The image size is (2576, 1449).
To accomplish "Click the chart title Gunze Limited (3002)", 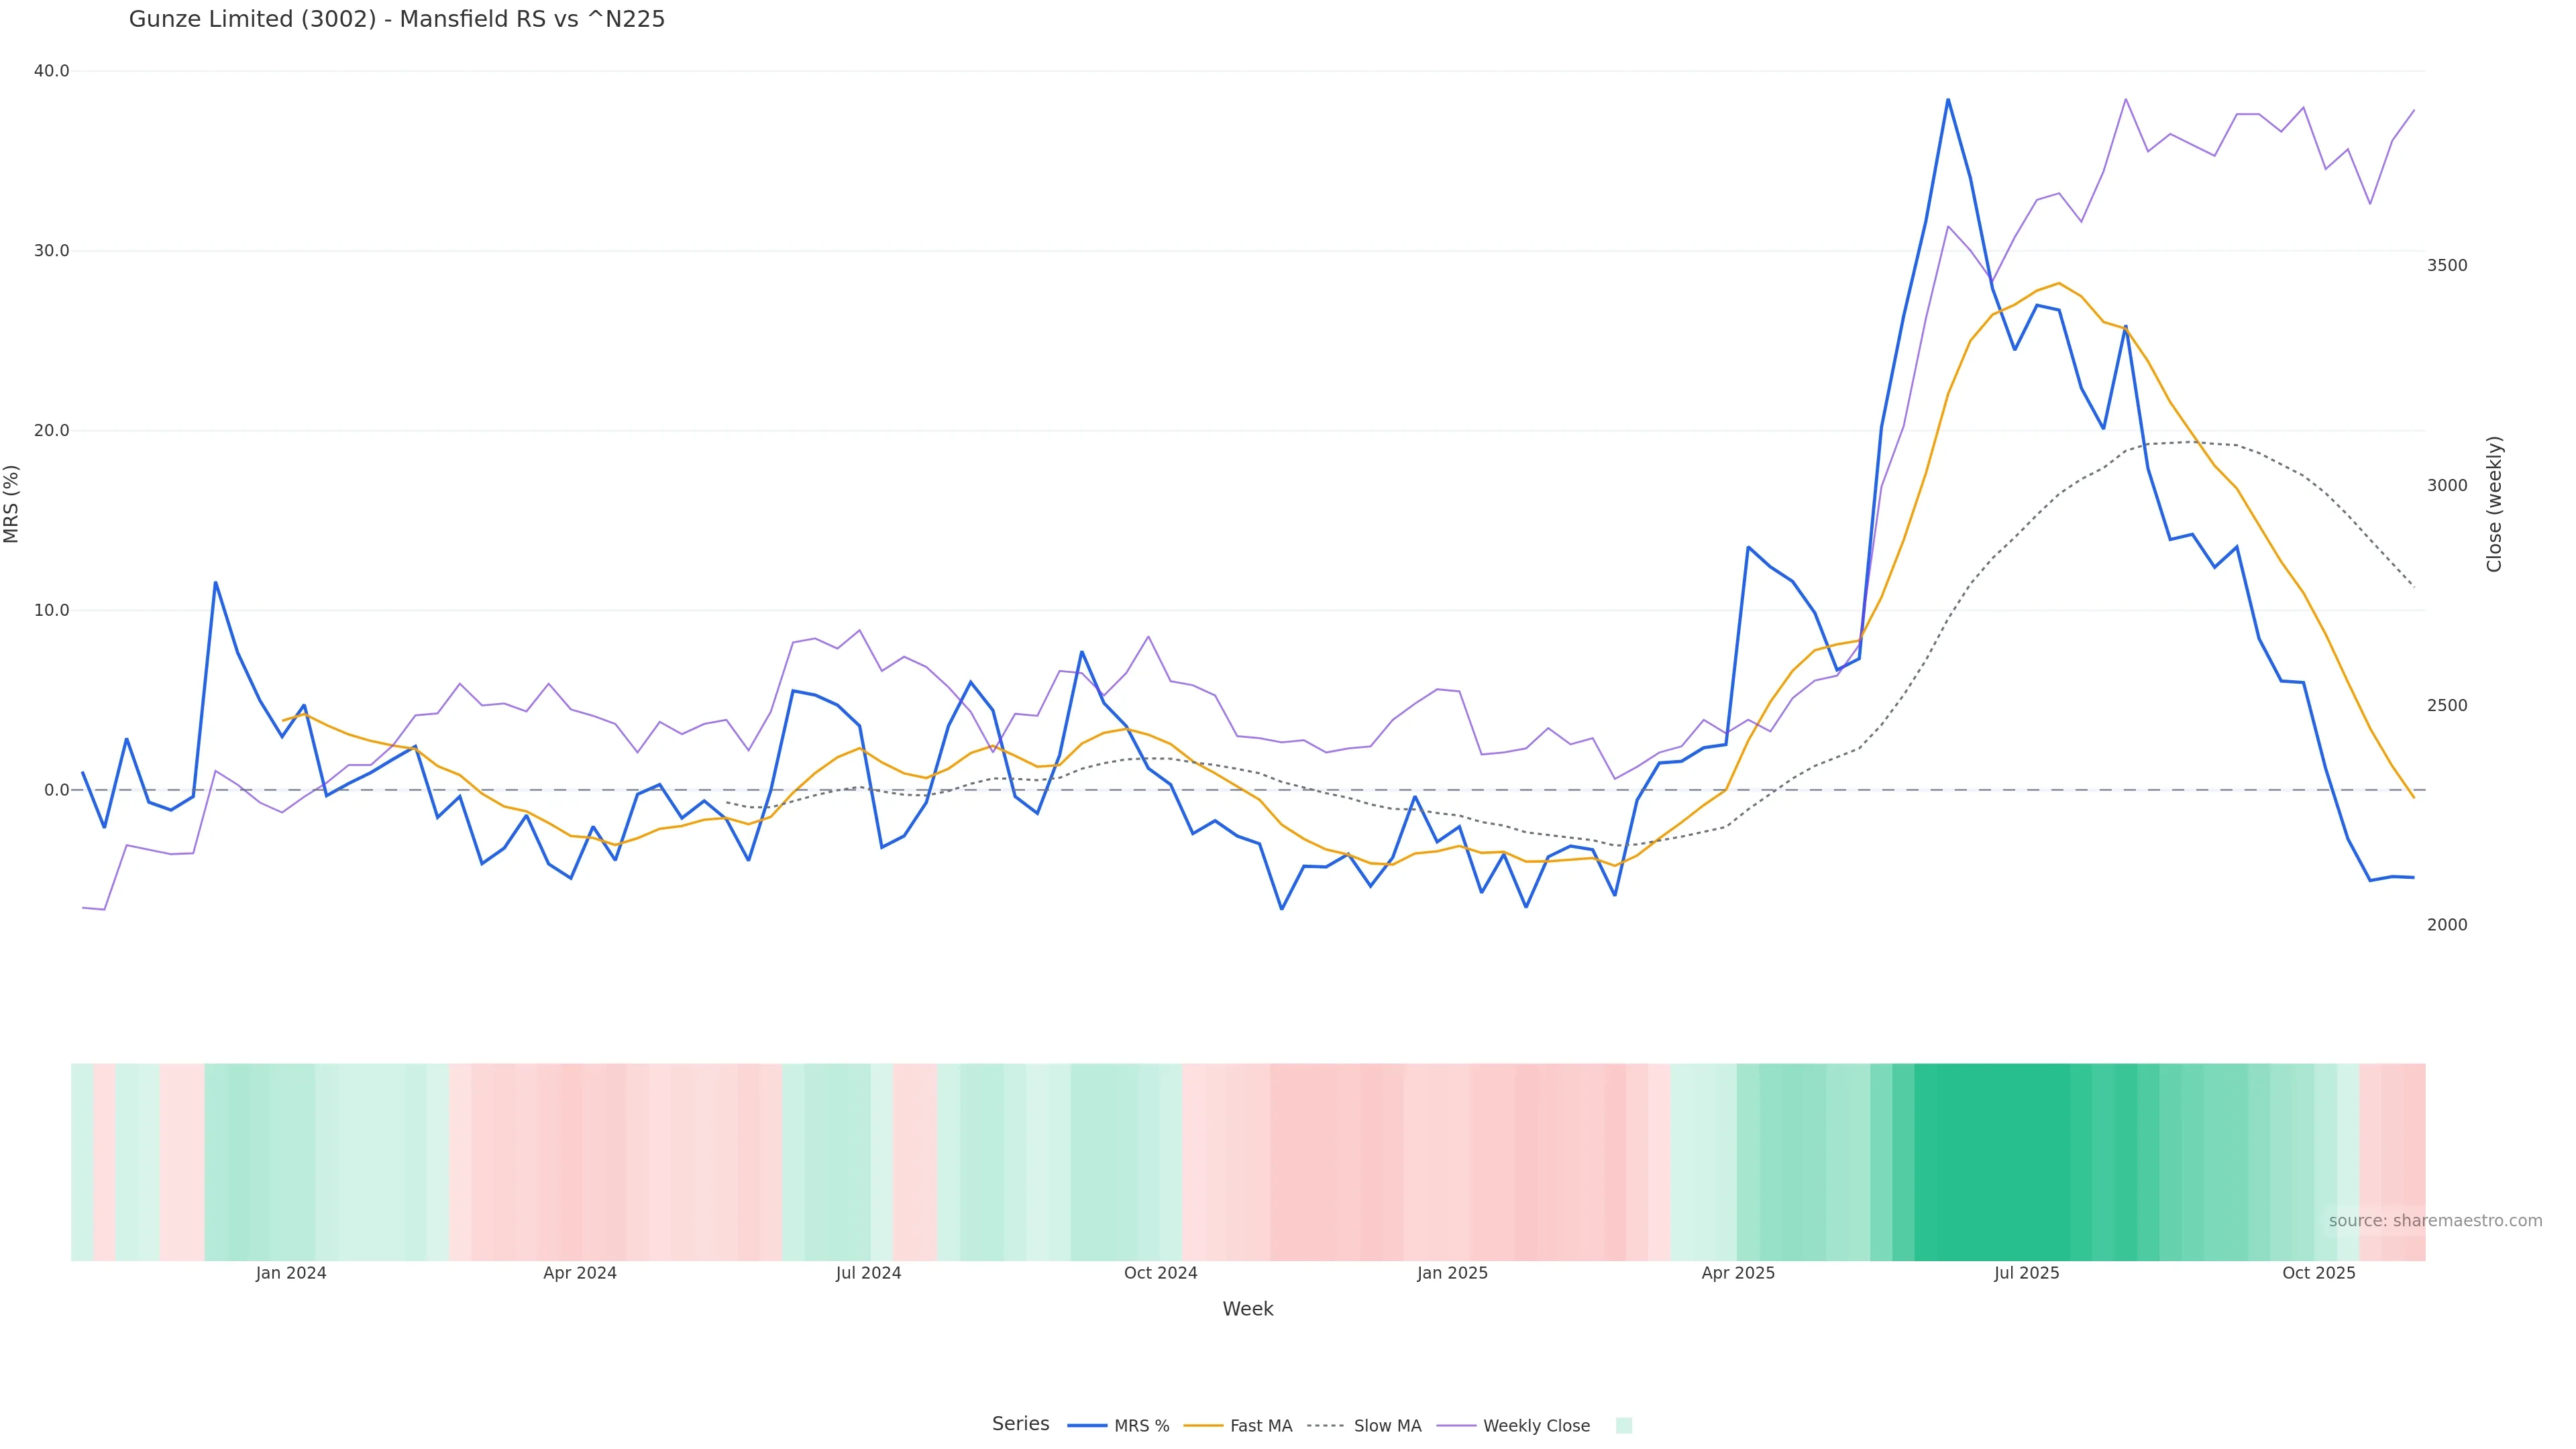I will coord(396,19).
